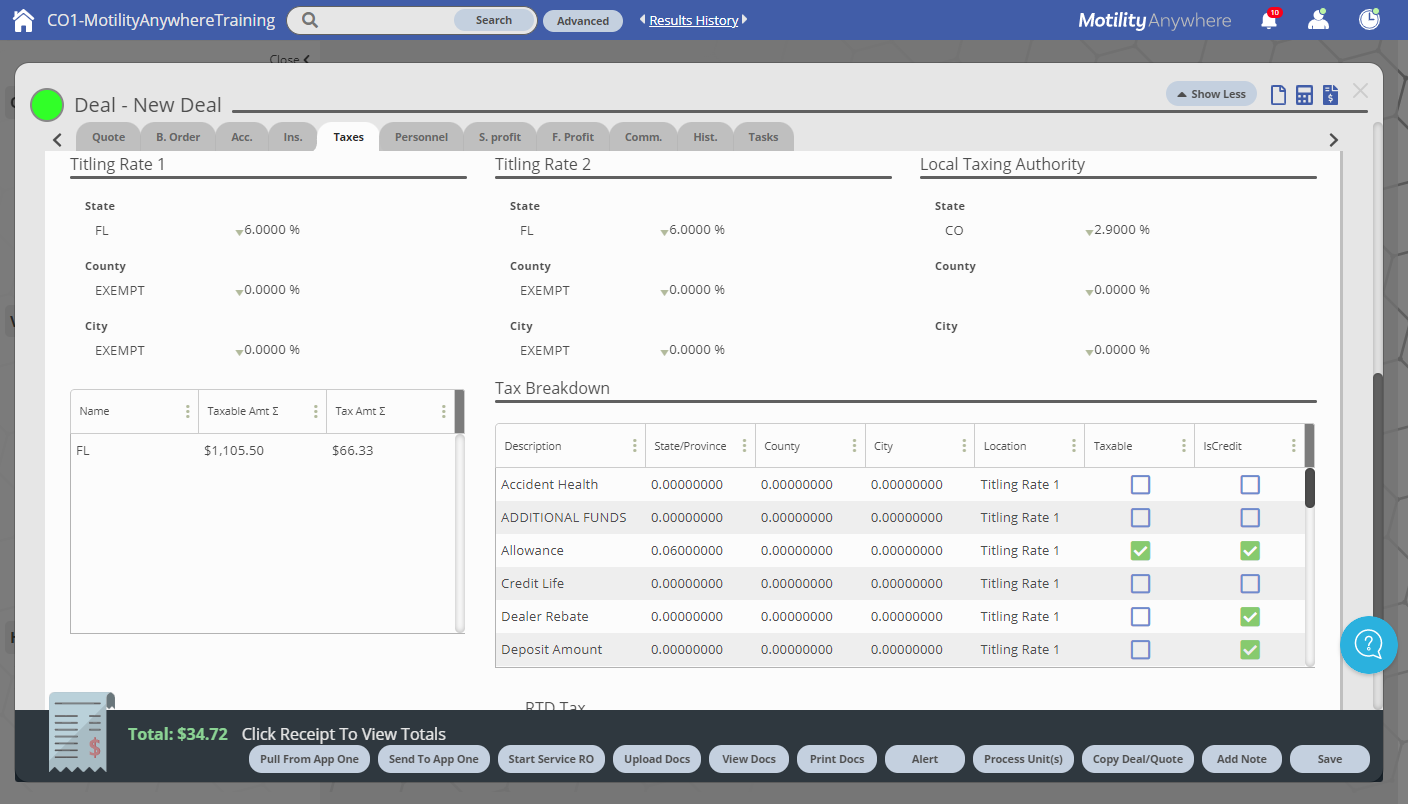Go to the Comm. tab
The width and height of the screenshot is (1408, 804).
pos(643,137)
